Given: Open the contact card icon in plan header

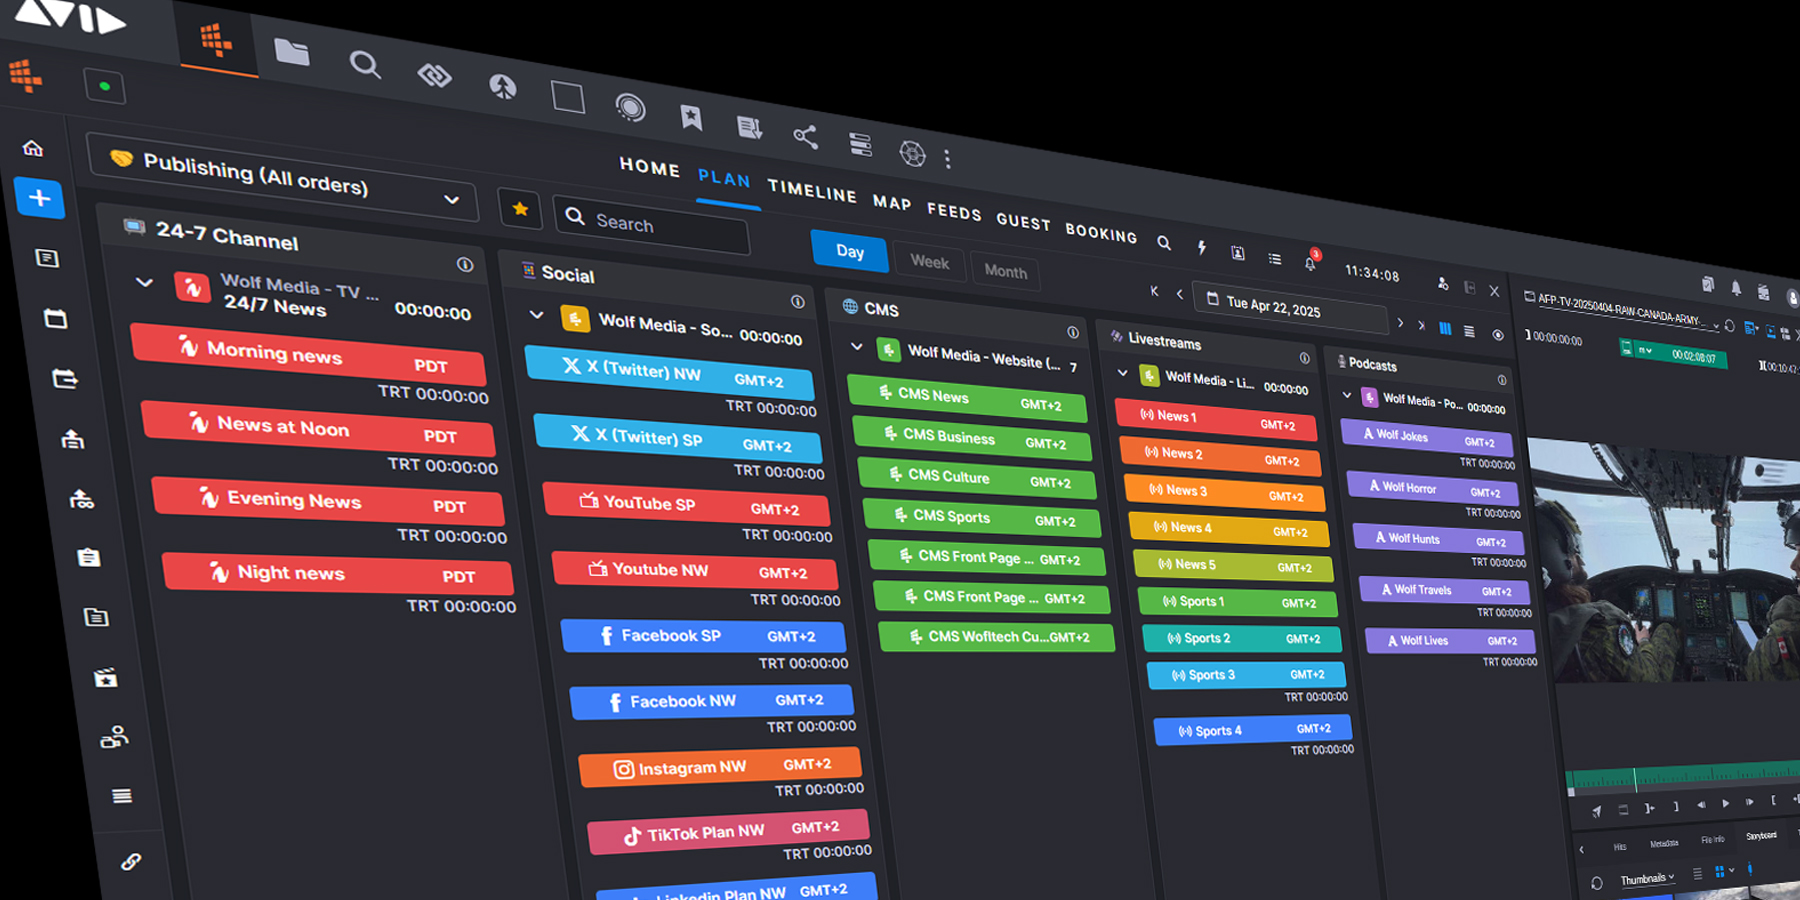Looking at the screenshot, I should coord(1238,253).
